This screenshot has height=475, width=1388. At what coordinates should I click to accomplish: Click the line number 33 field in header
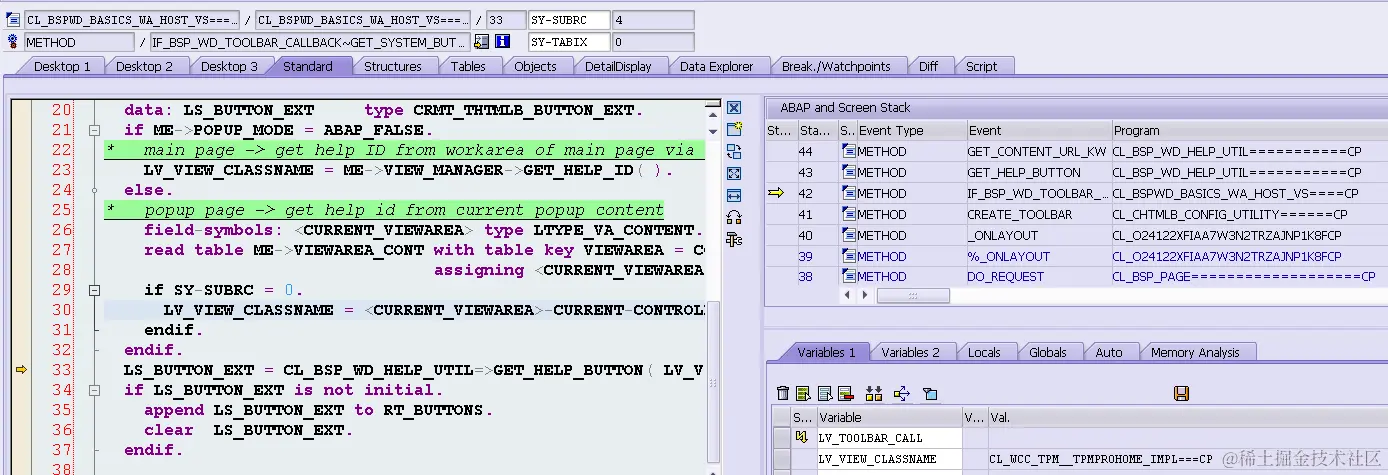tap(504, 20)
